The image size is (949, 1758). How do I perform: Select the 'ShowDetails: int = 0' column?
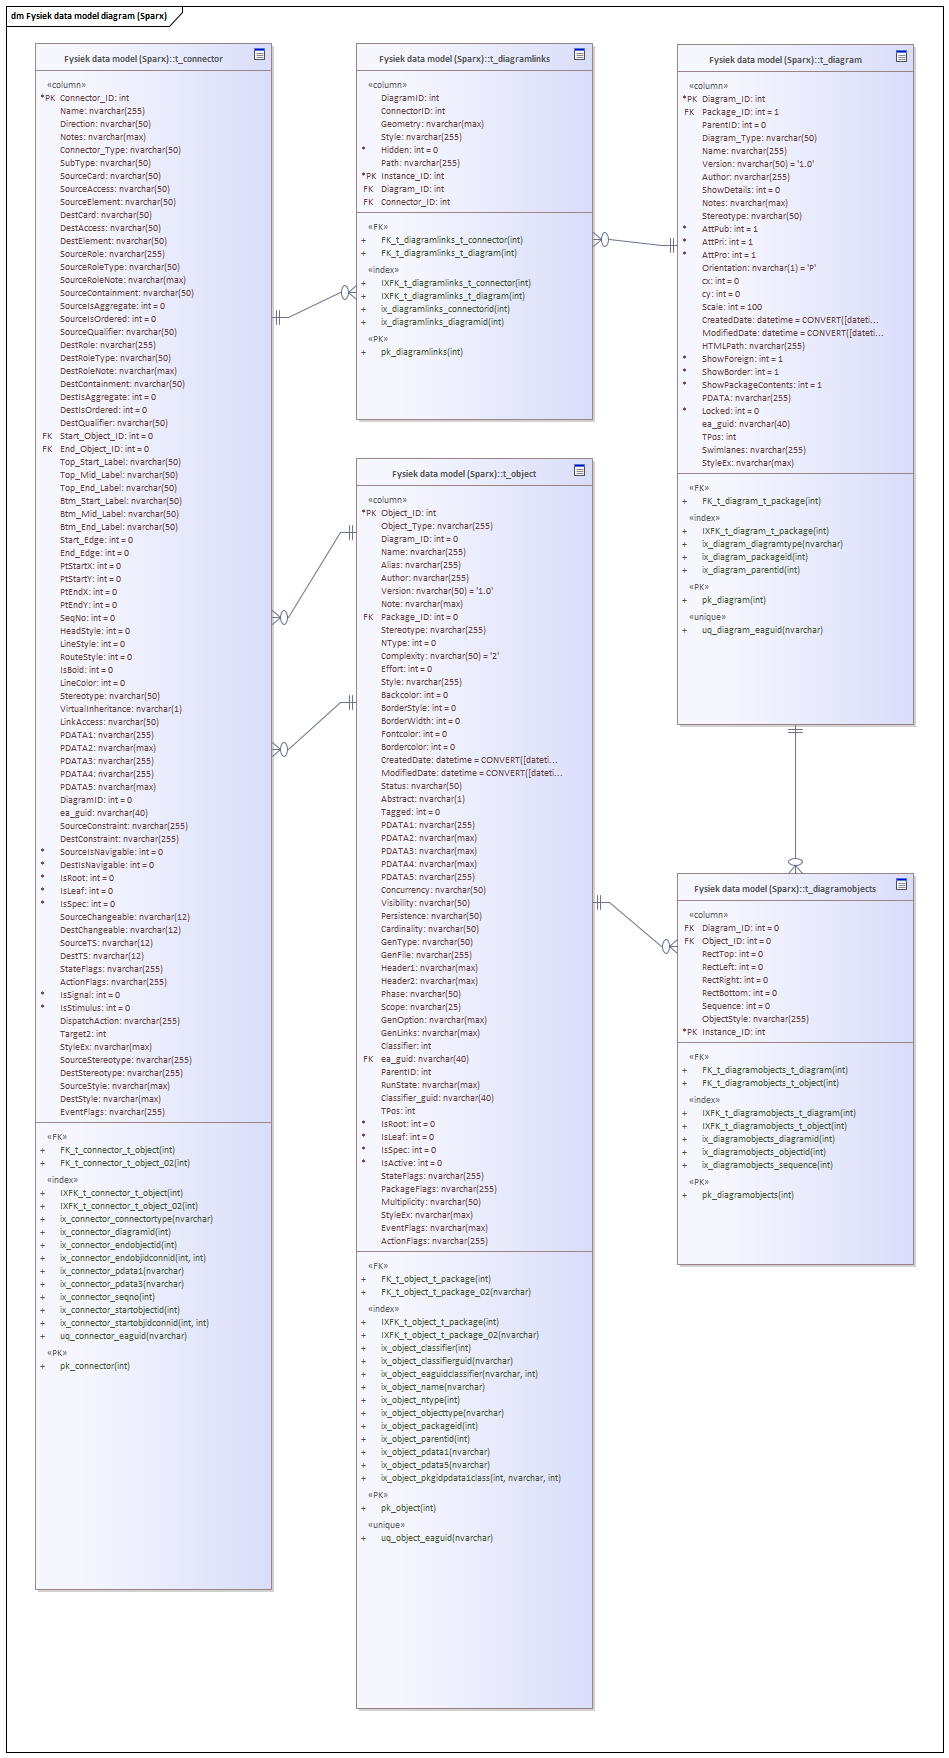[x=741, y=190]
